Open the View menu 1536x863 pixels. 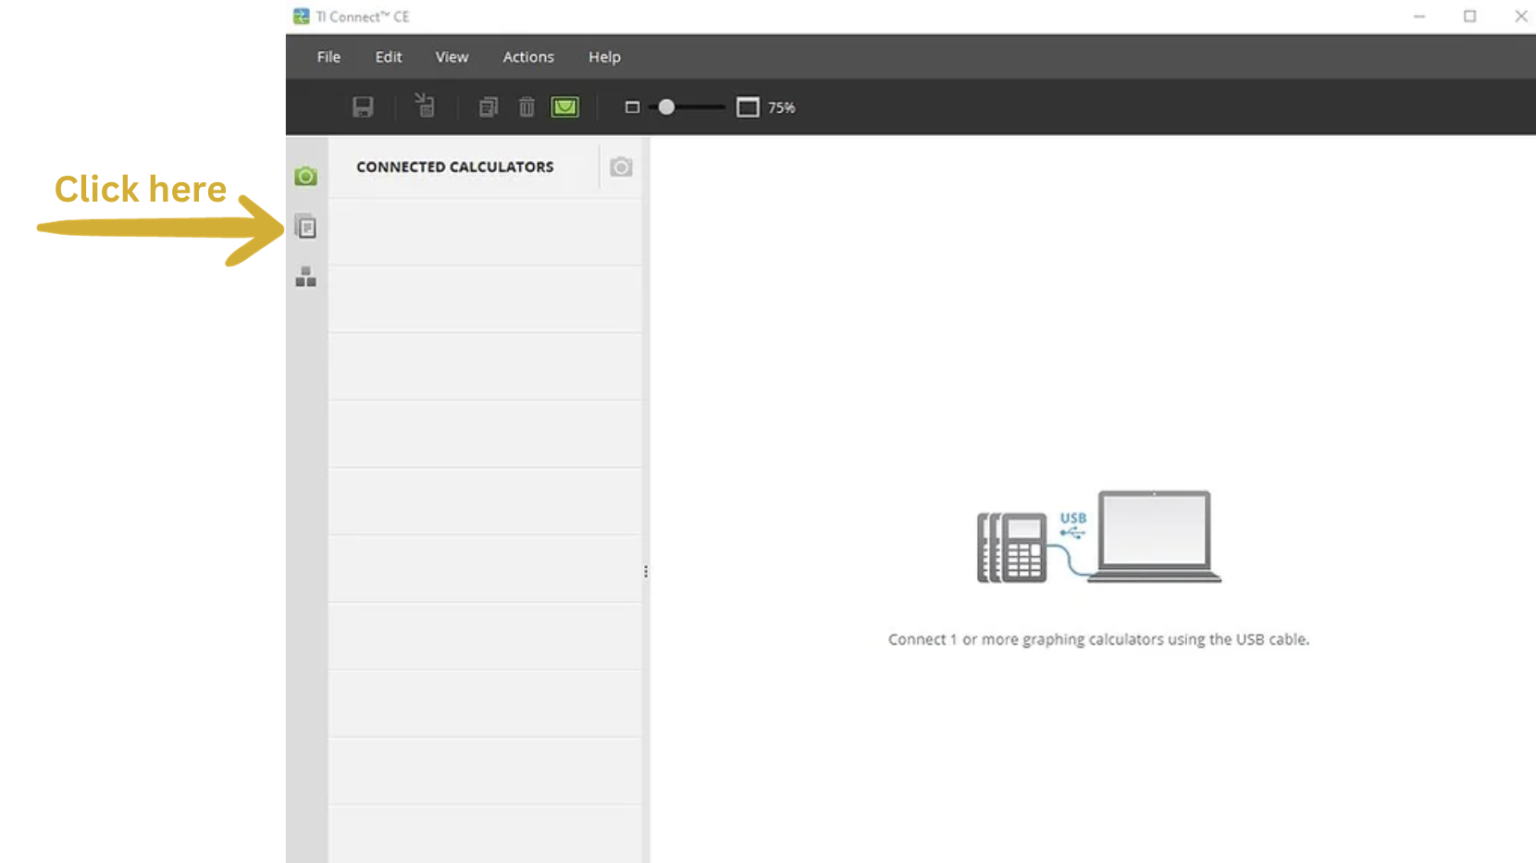(x=451, y=57)
